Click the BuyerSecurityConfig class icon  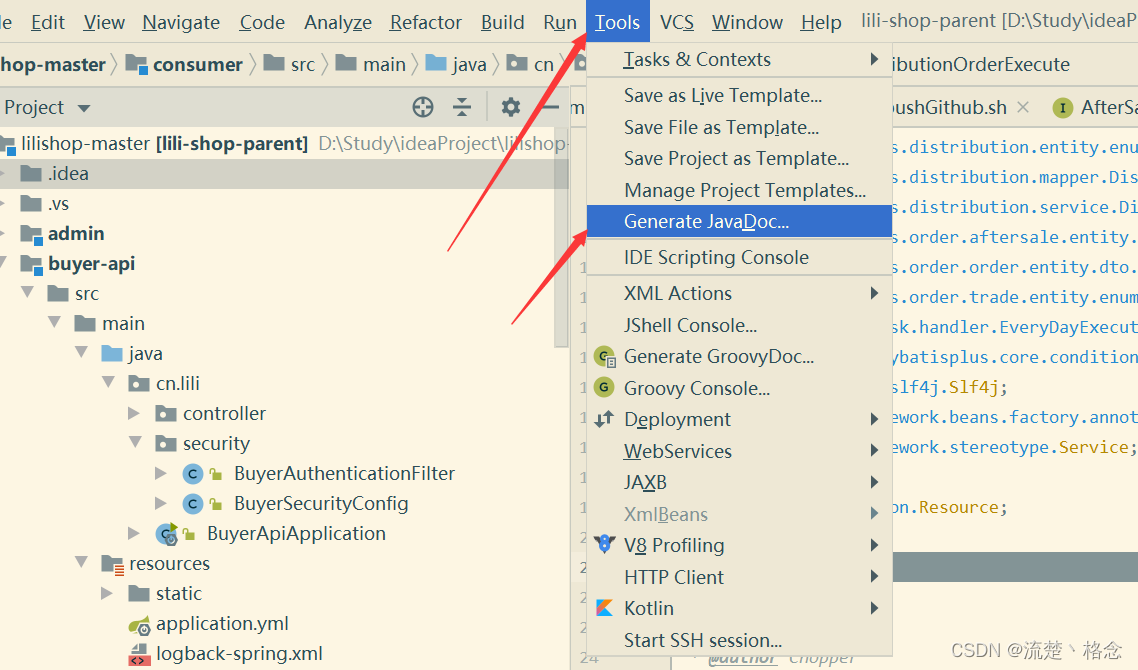pos(193,503)
